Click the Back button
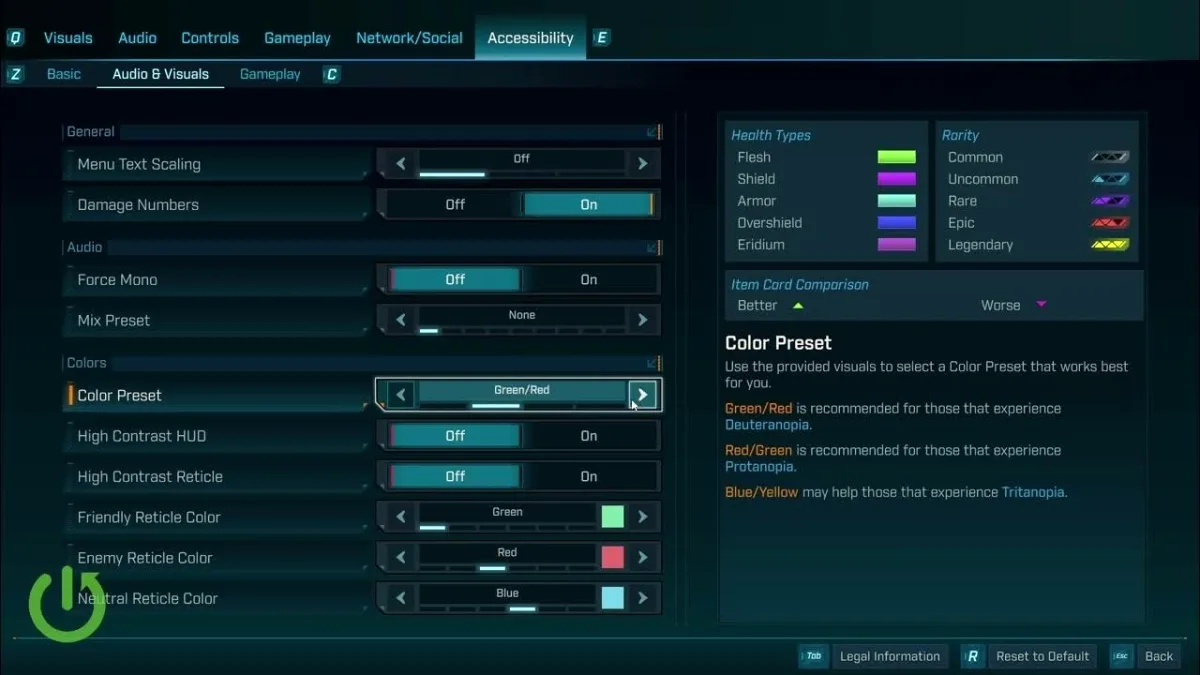 click(x=1159, y=656)
